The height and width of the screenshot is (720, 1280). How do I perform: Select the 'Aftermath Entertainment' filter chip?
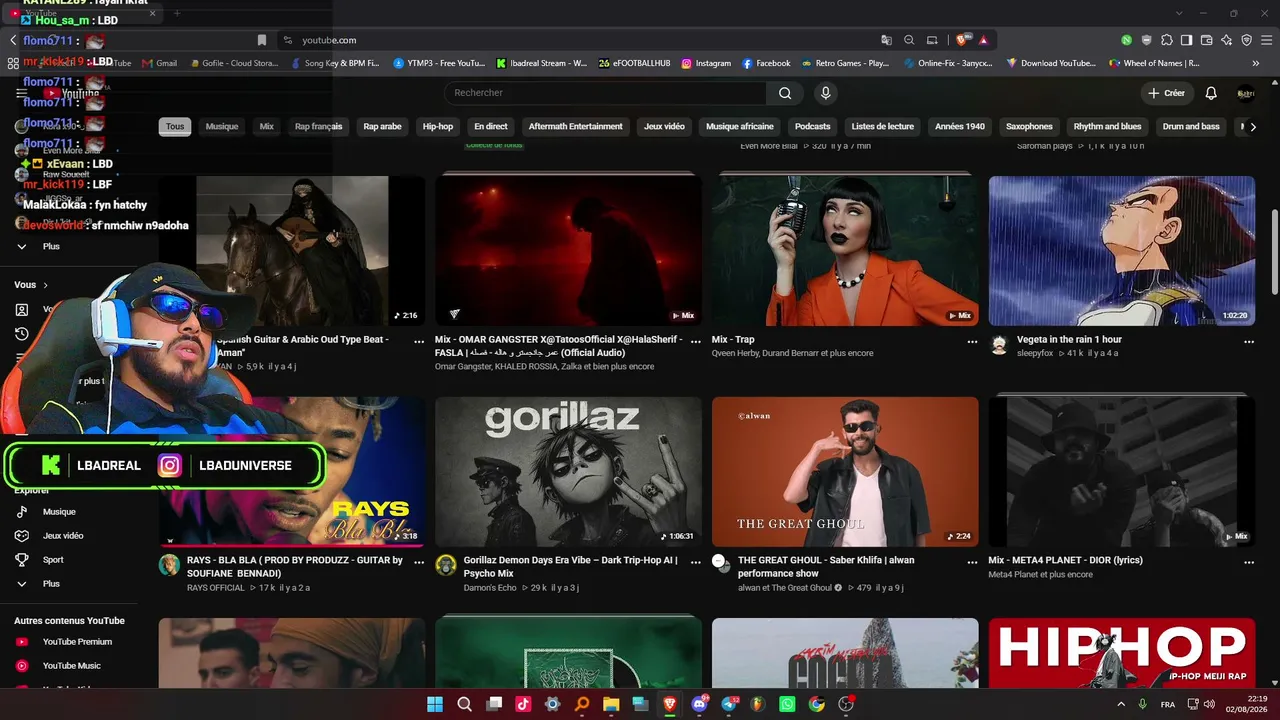[575, 127]
